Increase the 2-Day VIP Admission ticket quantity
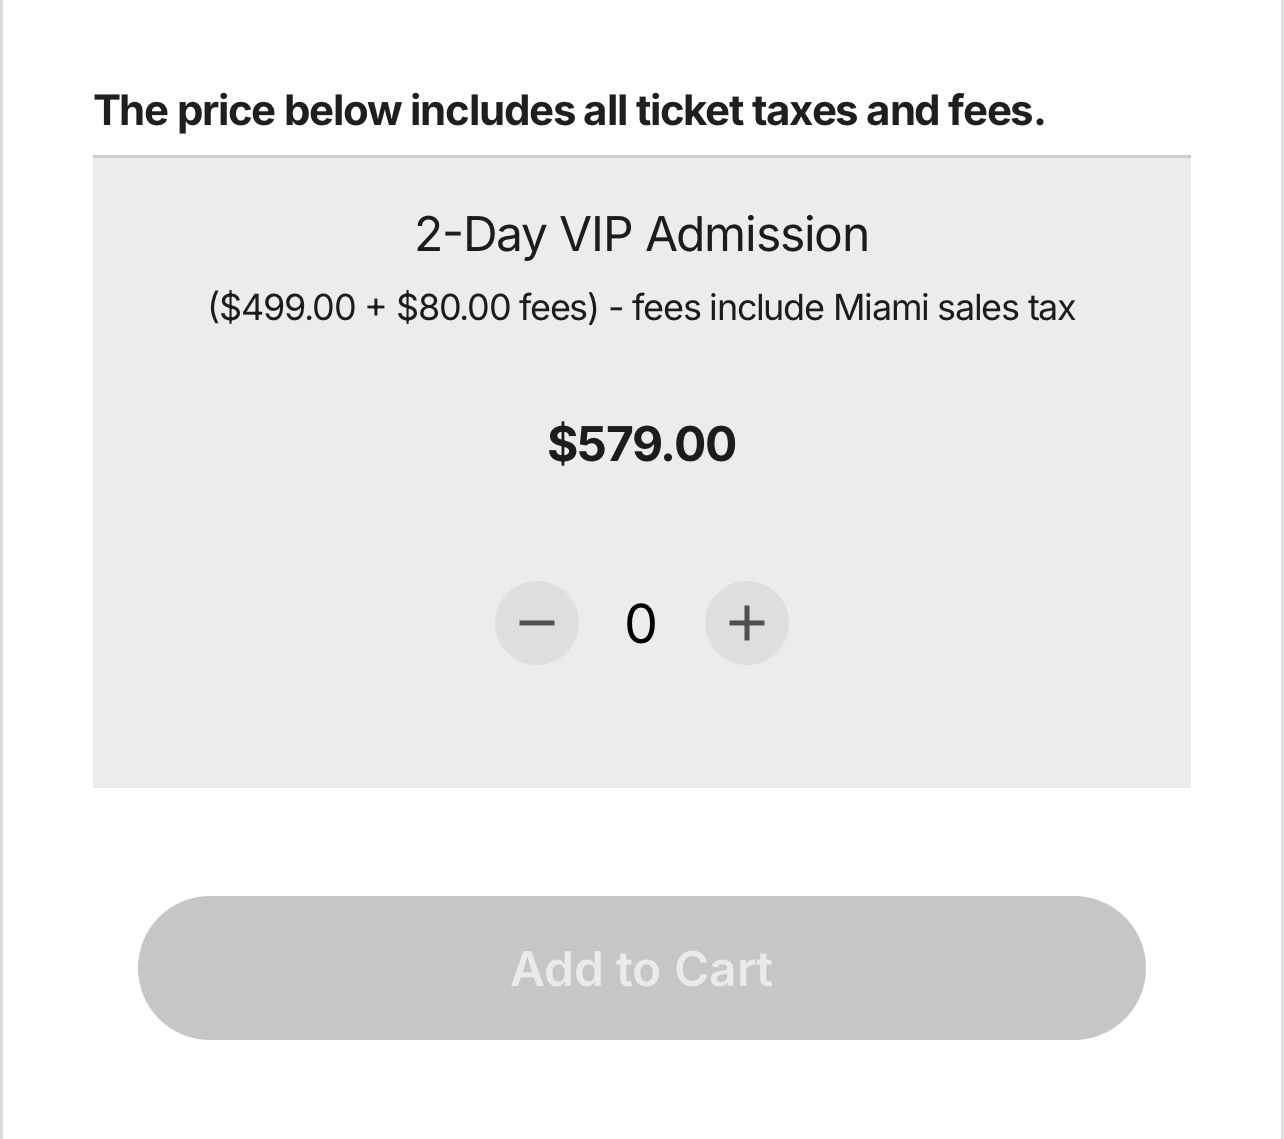Viewport: 1284px width, 1139px height. 747,623
